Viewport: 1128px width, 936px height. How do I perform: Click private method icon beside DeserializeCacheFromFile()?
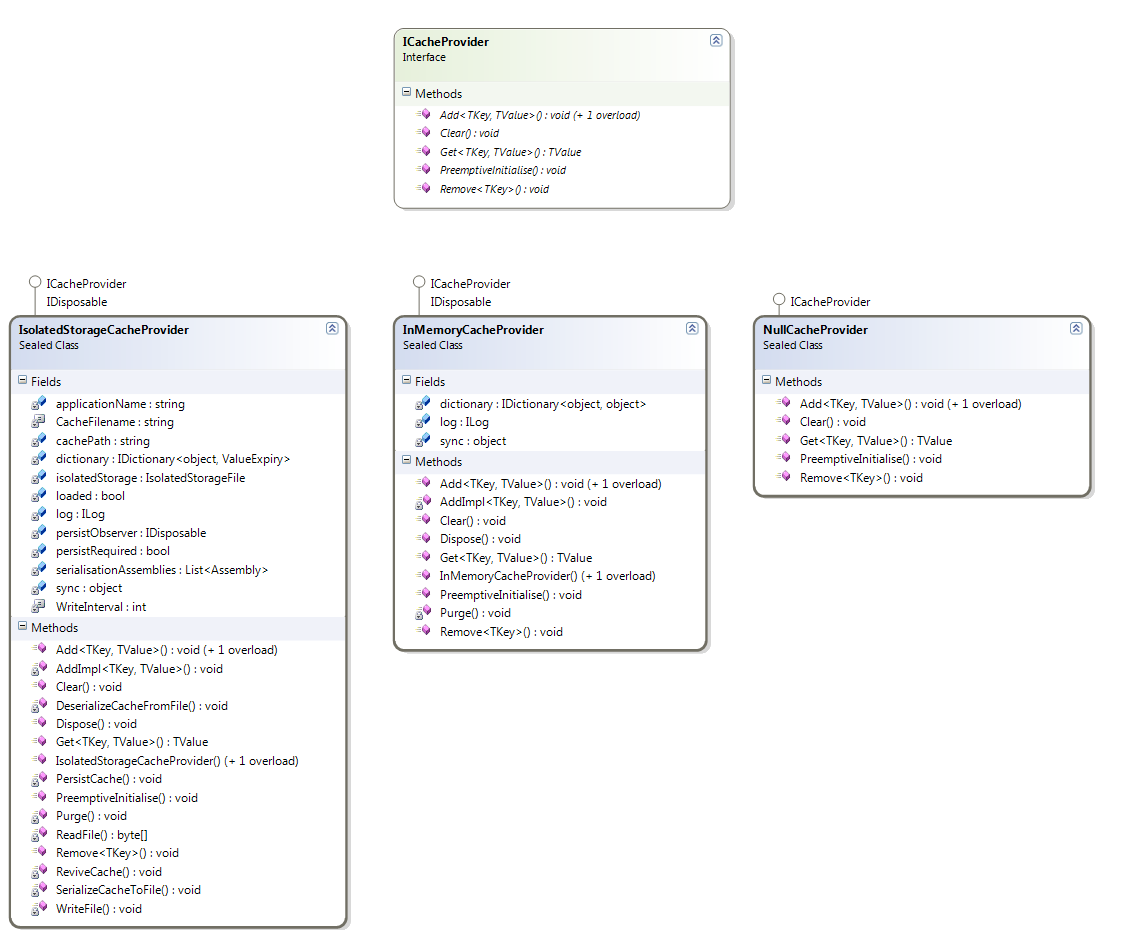point(39,706)
